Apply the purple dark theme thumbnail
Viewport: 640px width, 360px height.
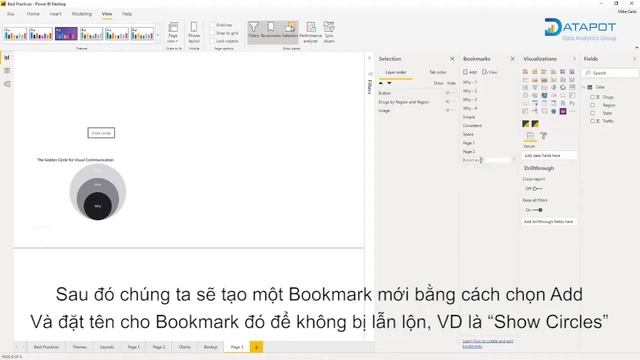point(66,34)
